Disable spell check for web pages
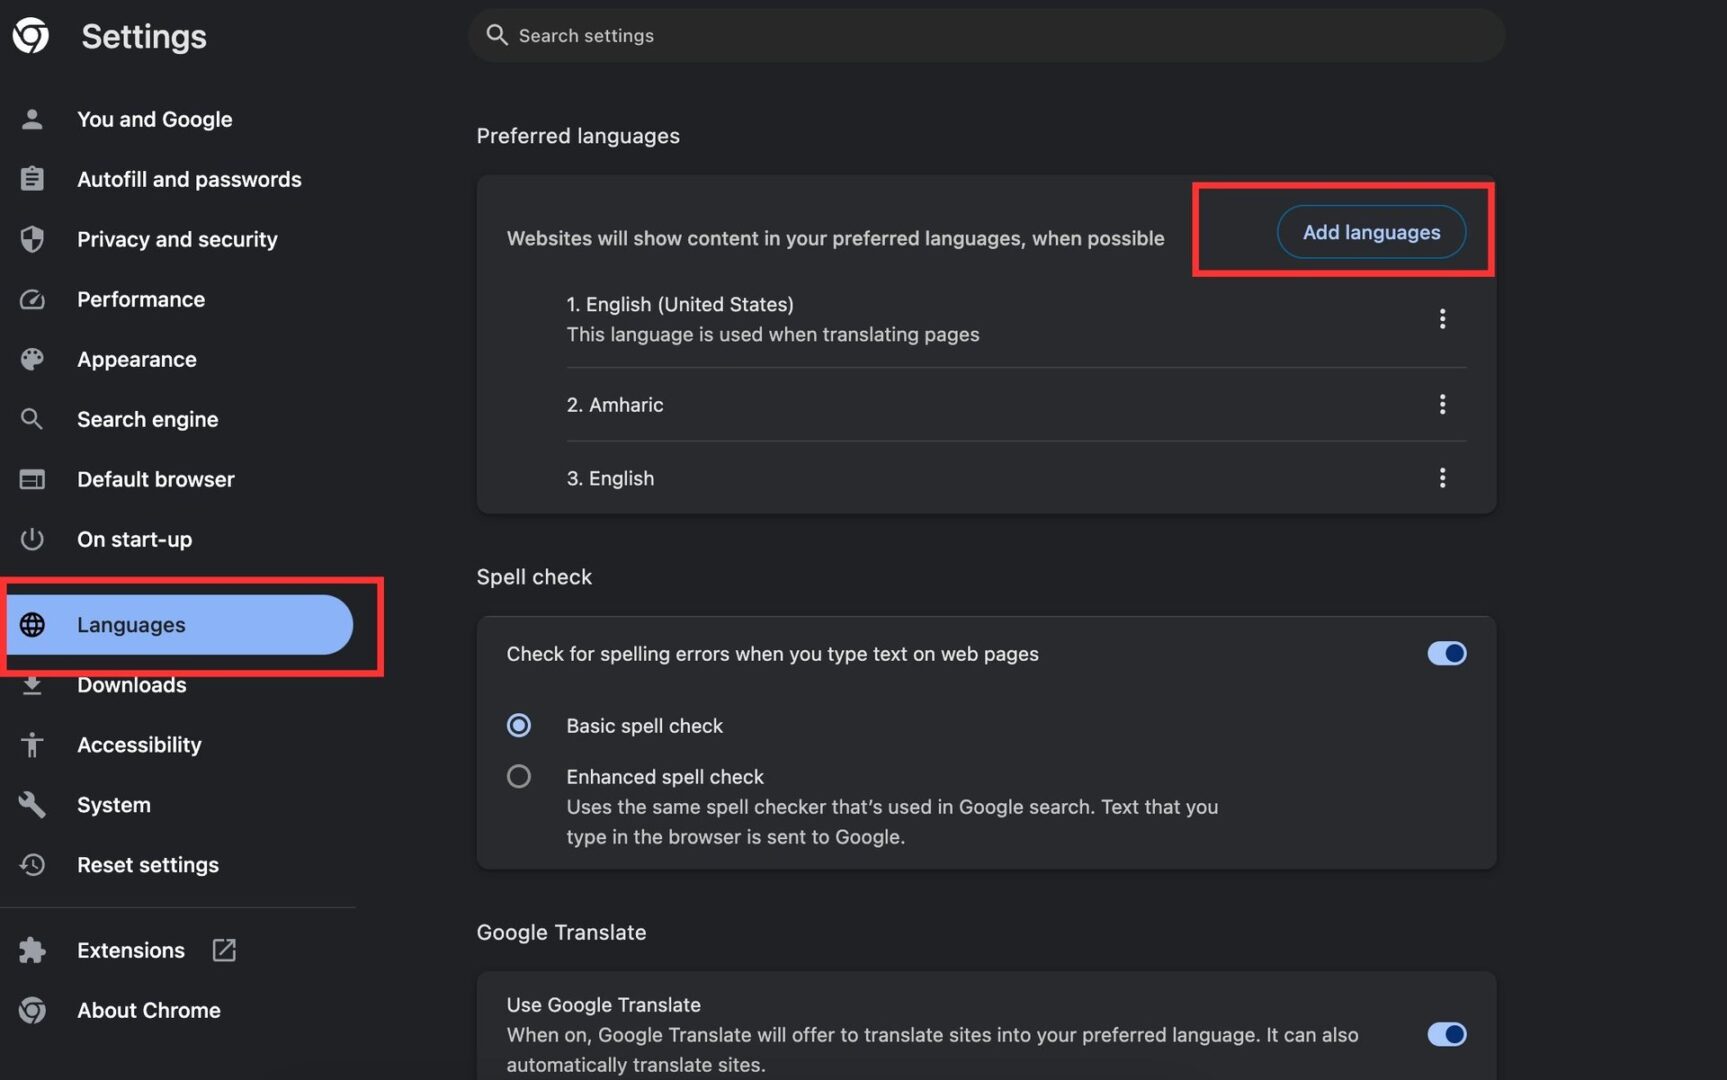Image resolution: width=1727 pixels, height=1080 pixels. pos(1447,653)
